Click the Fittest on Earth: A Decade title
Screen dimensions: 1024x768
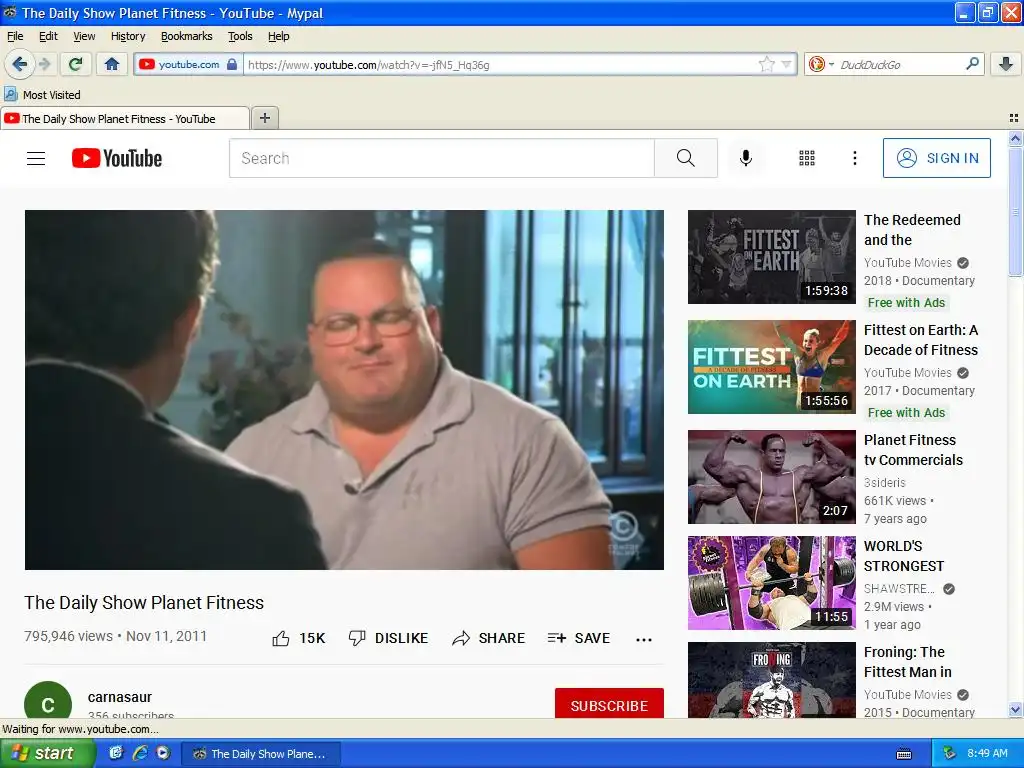pos(921,340)
